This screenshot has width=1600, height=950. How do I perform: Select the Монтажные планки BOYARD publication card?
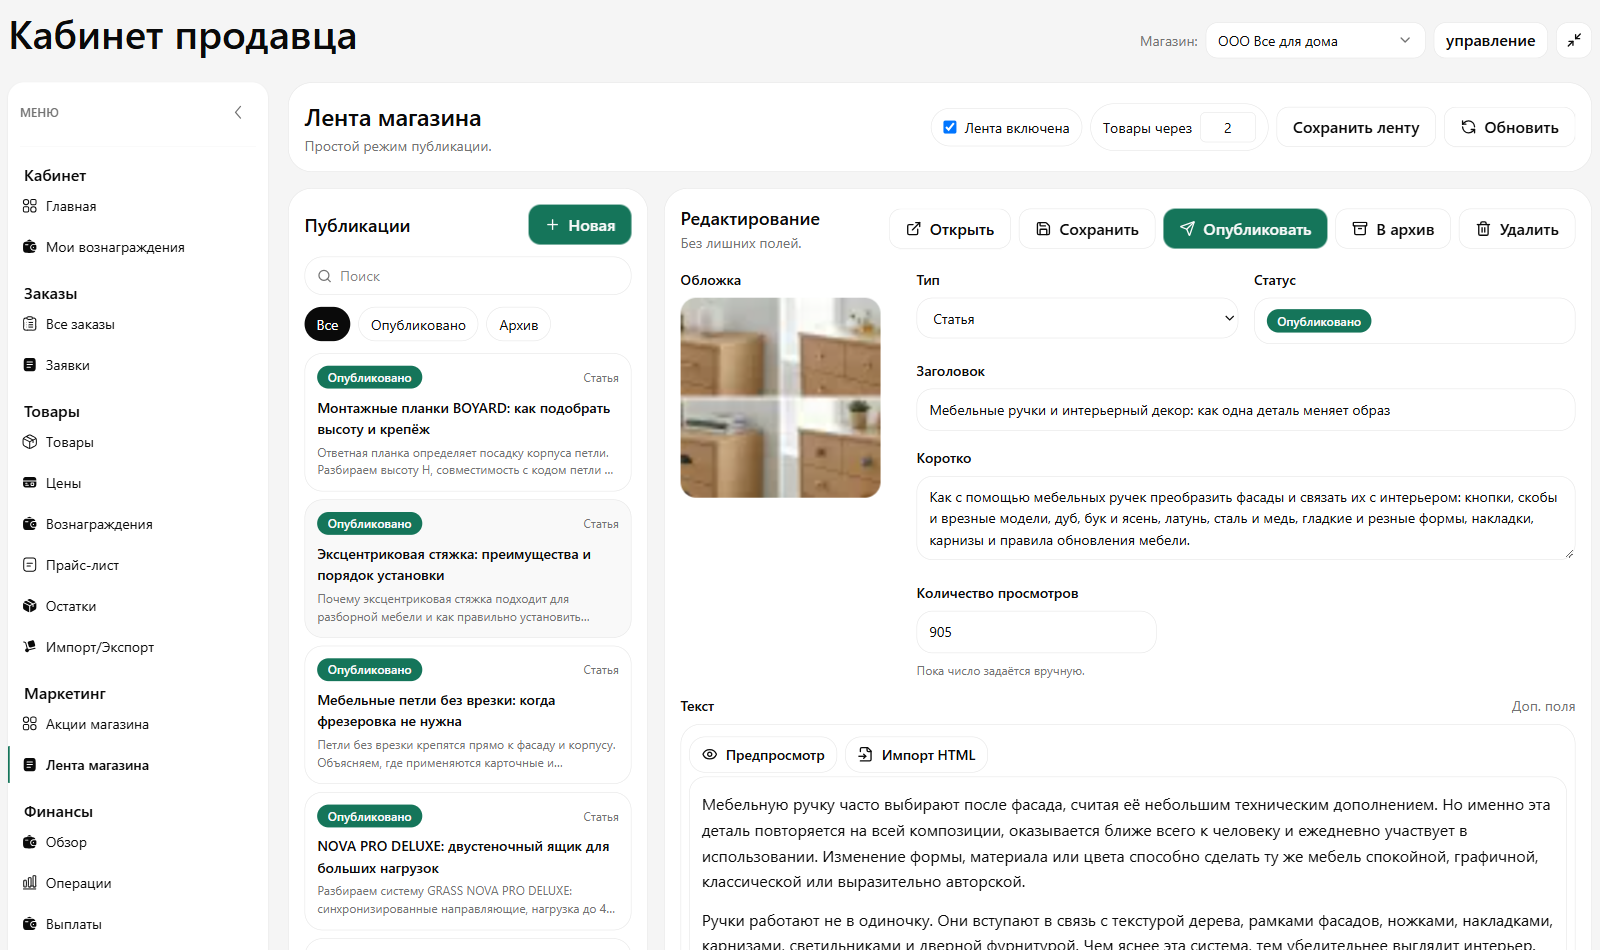[468, 422]
